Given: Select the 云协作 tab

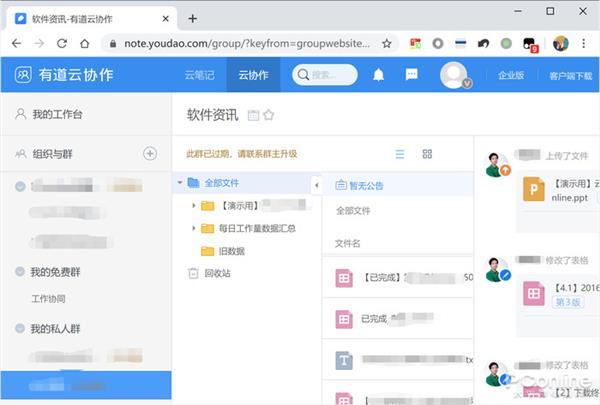Looking at the screenshot, I should pyautogui.click(x=253, y=75).
